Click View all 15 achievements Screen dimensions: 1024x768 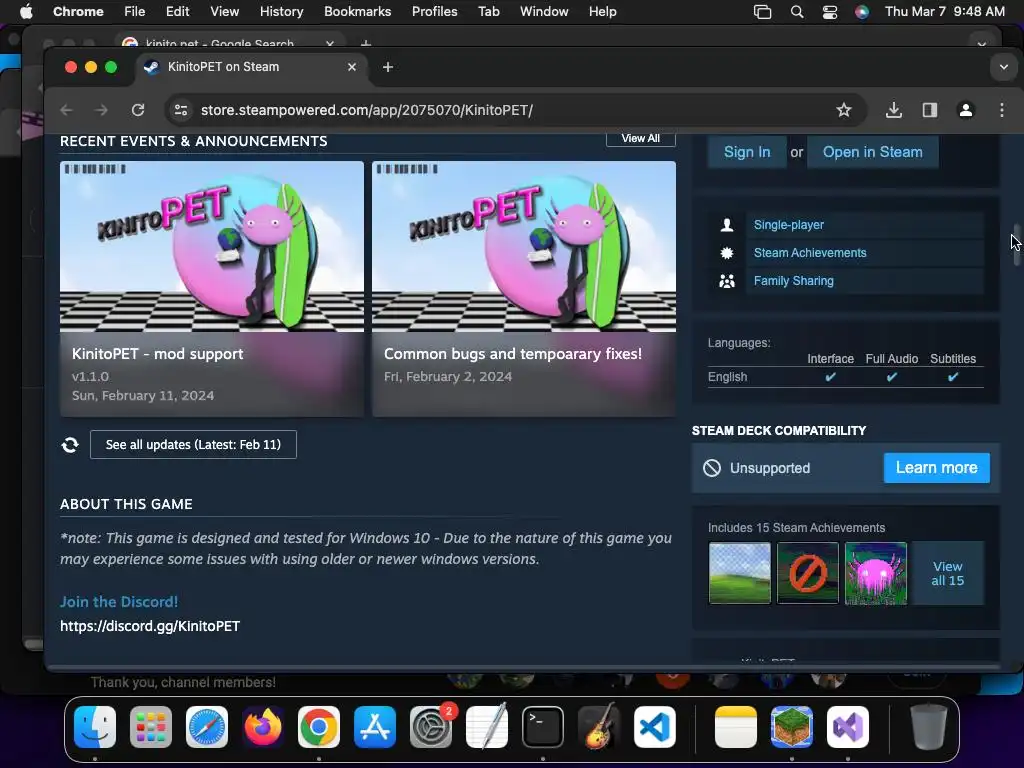tap(948, 573)
